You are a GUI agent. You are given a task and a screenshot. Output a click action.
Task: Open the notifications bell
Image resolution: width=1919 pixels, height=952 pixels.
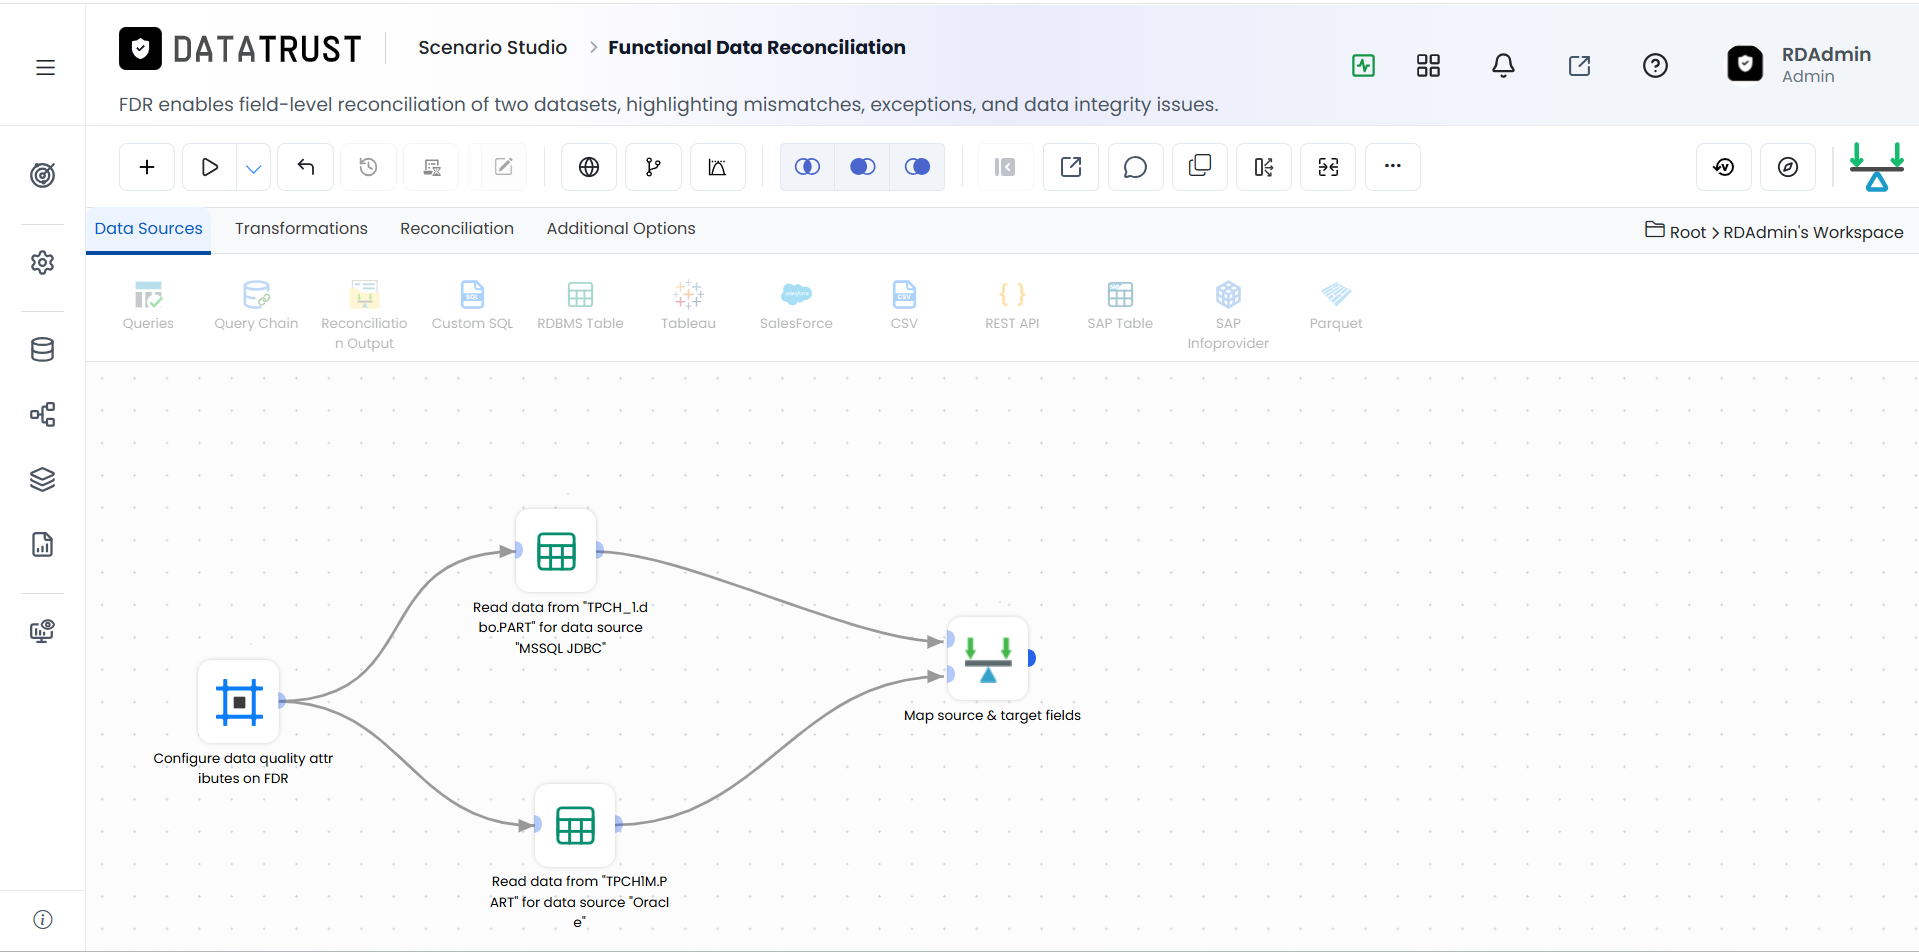[1503, 66]
